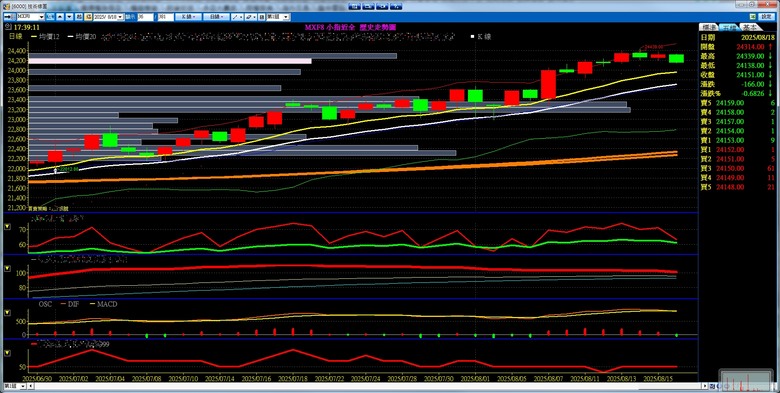Toggle the K線 legend marker

[x=480, y=36]
